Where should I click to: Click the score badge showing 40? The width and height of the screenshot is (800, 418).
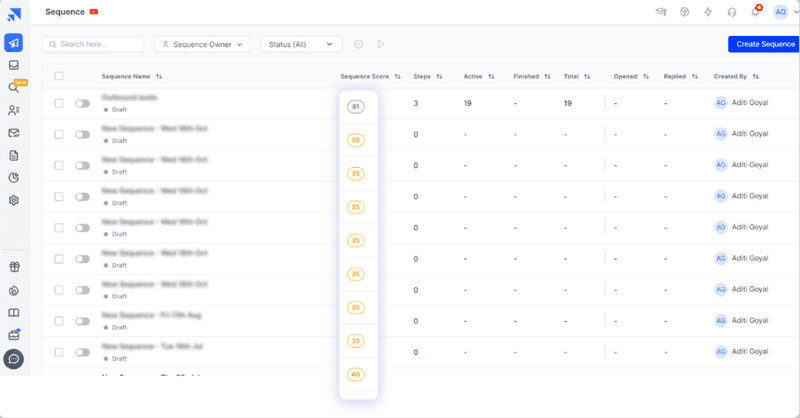(356, 374)
